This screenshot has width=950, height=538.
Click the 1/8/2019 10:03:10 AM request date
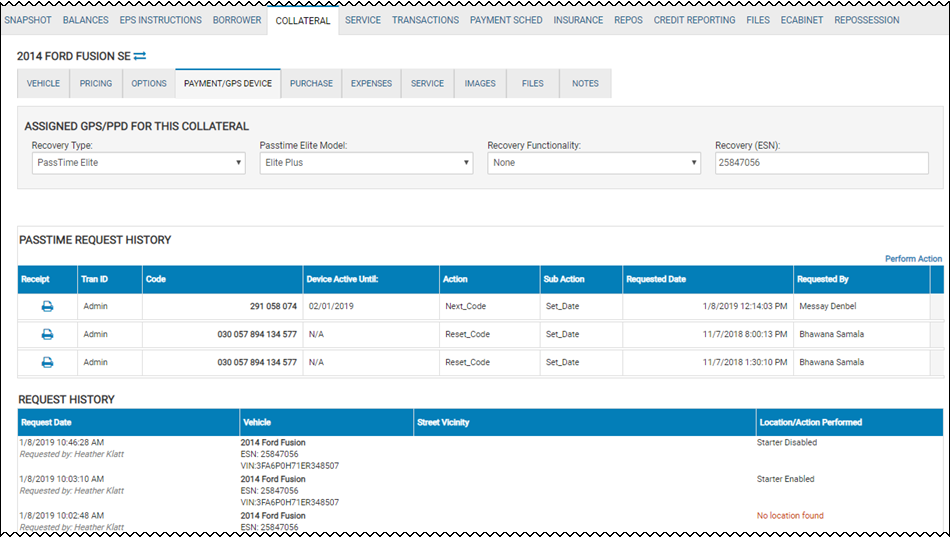(61, 479)
